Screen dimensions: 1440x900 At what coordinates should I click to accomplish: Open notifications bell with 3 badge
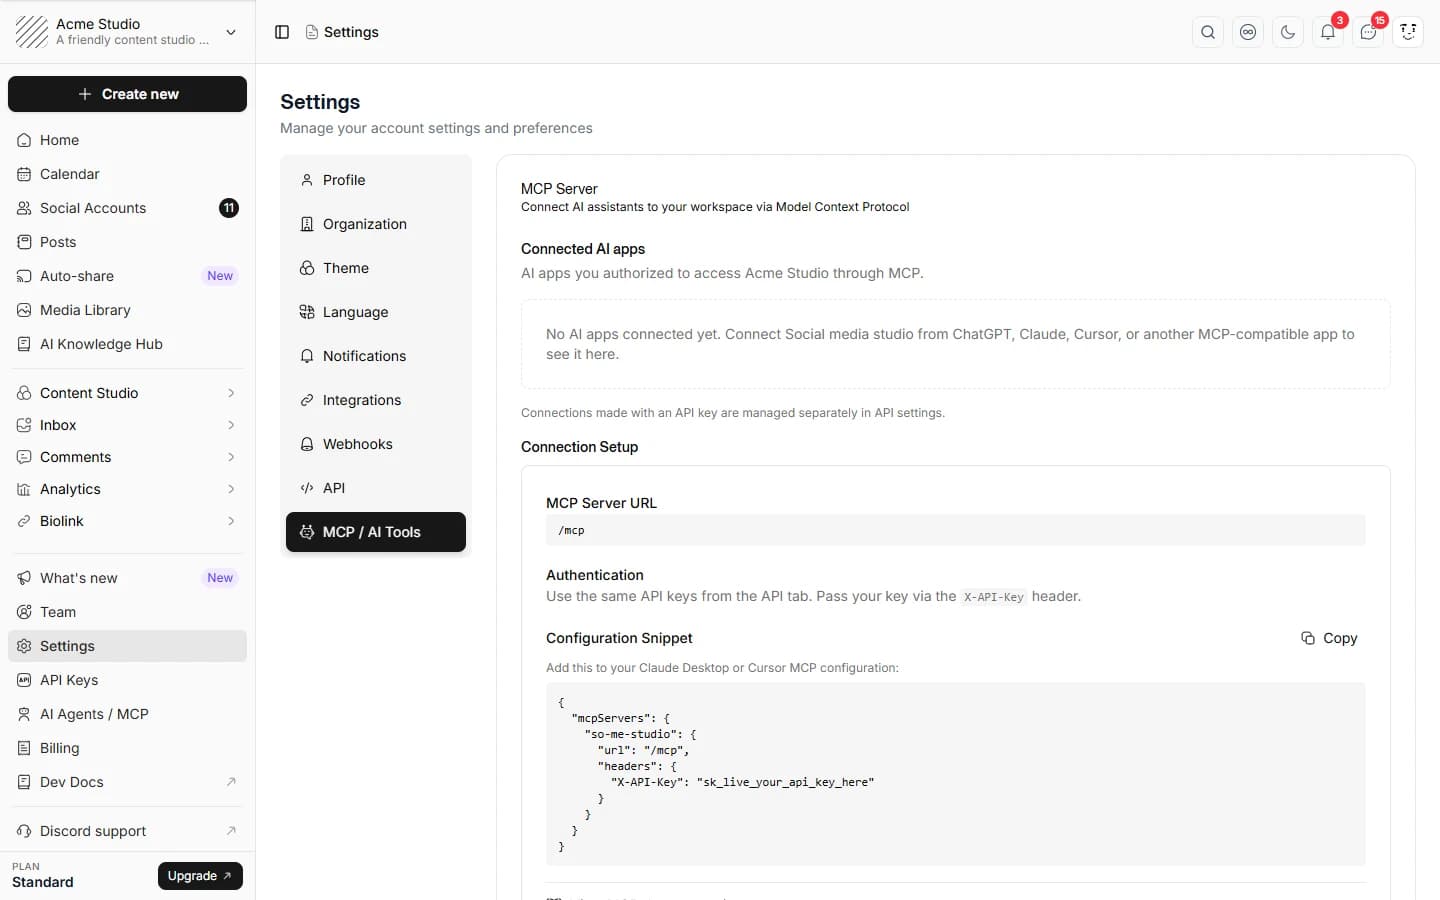(x=1328, y=32)
